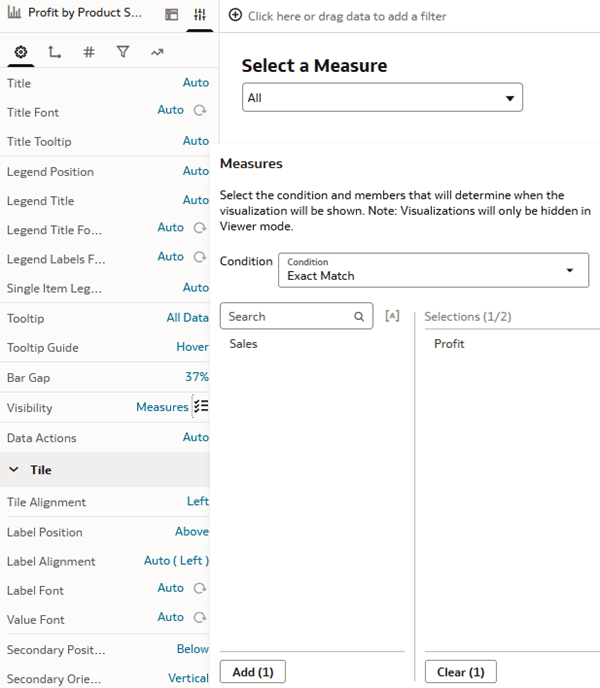Viewport: 600px width, 688px height.
Task: Open the Analytics trend-line properties tab
Action: pyautogui.click(x=157, y=52)
